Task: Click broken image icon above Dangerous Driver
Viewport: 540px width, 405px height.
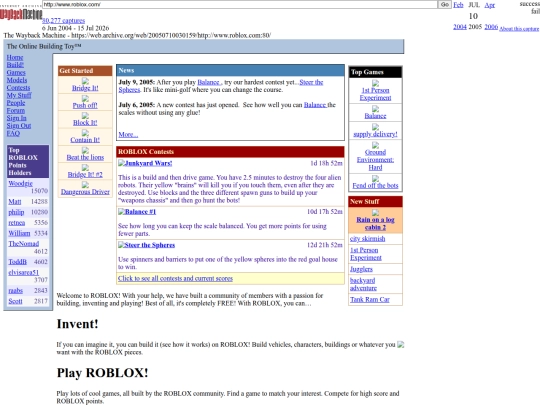Action: tap(85, 185)
